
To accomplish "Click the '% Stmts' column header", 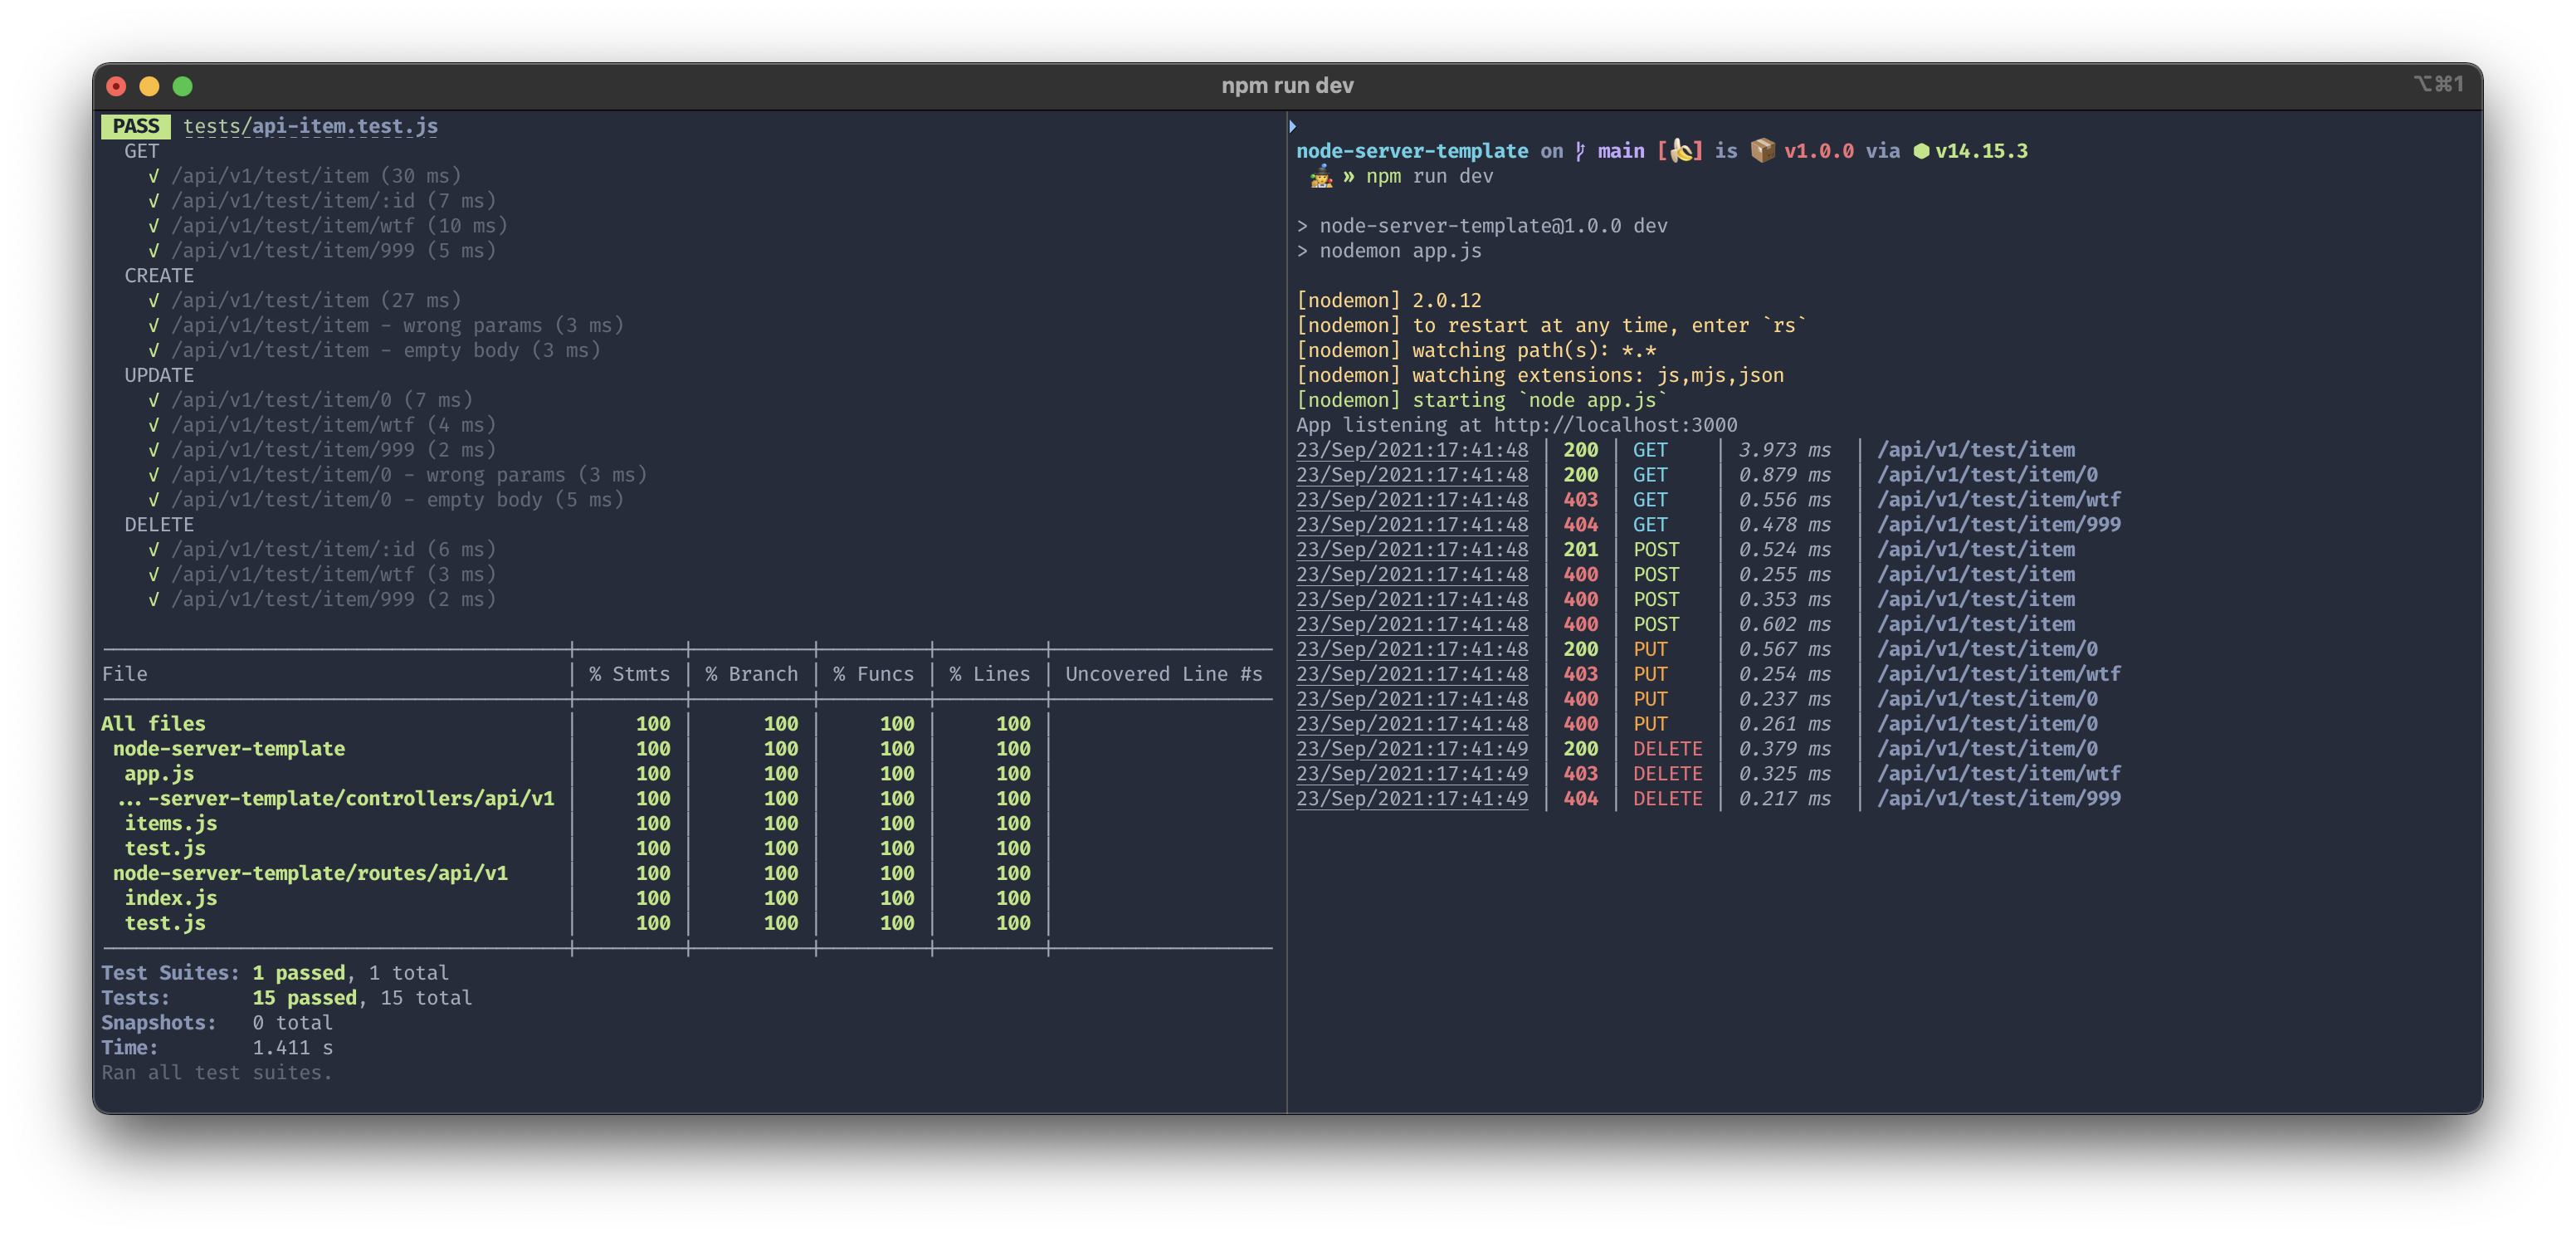I will tap(629, 674).
